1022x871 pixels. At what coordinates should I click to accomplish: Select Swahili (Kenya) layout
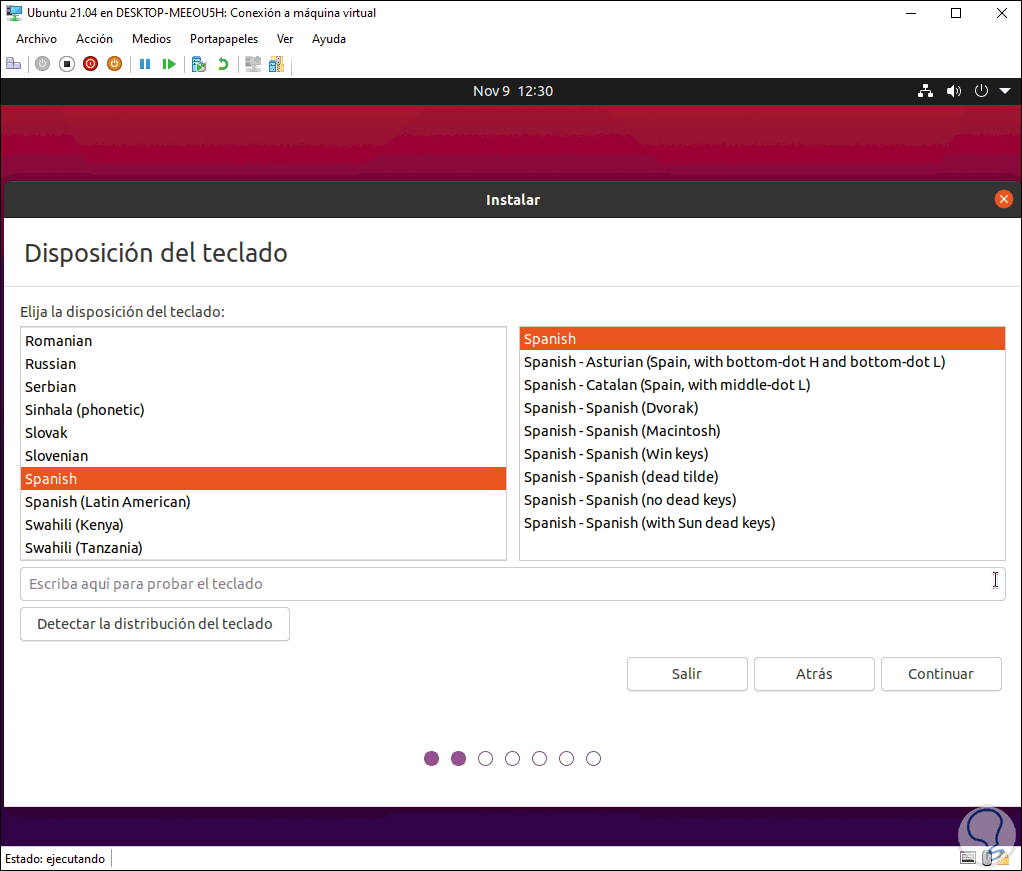pyautogui.click(x=263, y=525)
